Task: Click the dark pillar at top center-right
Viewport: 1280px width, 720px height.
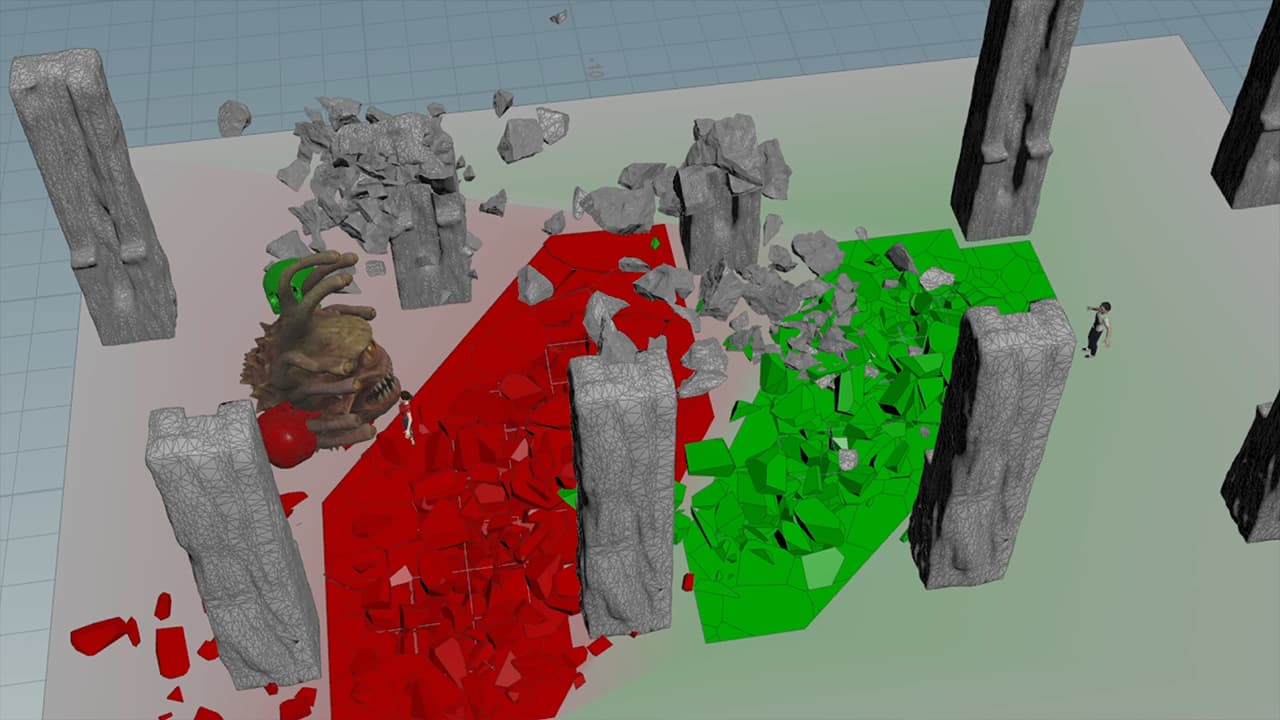Action: click(1015, 115)
